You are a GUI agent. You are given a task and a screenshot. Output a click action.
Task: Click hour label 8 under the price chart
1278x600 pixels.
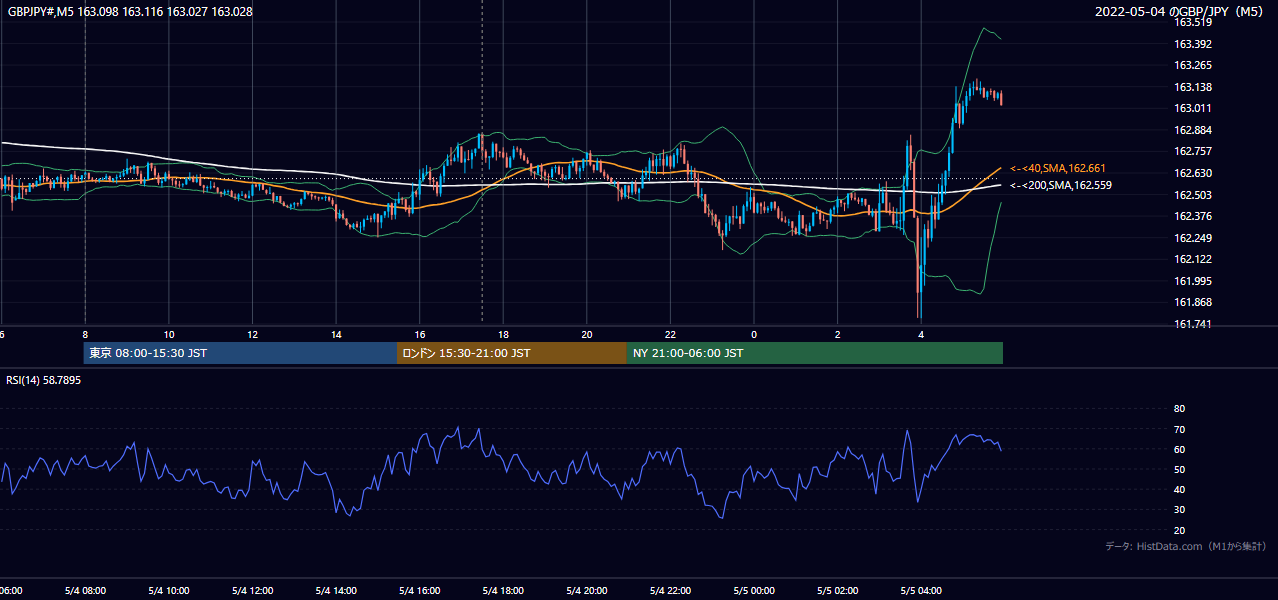[85, 335]
